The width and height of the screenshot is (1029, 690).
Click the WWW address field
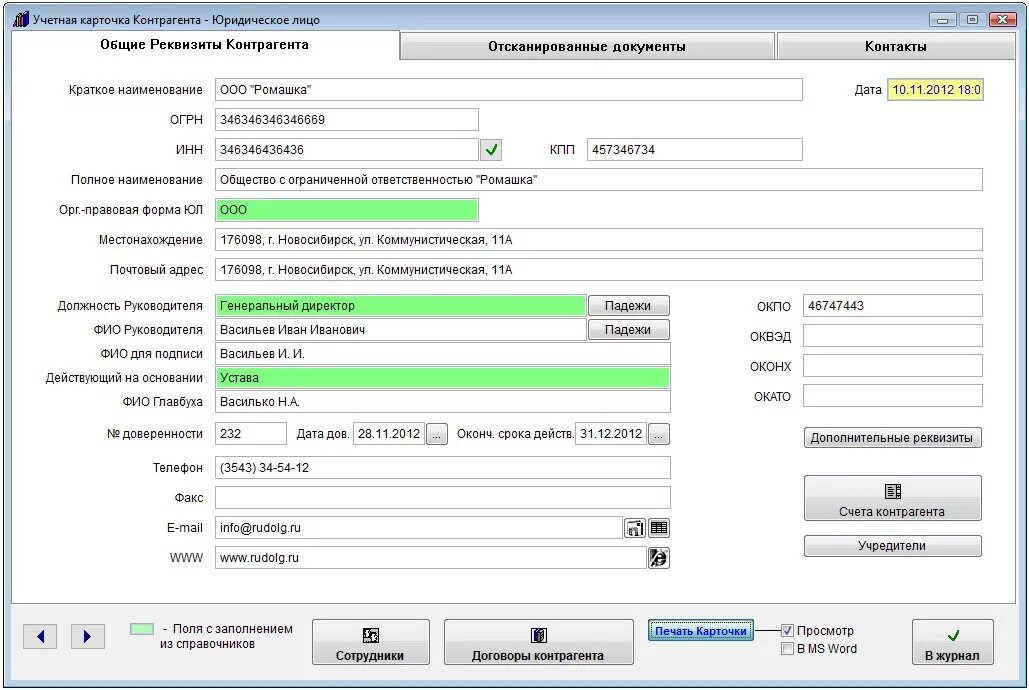(x=430, y=558)
